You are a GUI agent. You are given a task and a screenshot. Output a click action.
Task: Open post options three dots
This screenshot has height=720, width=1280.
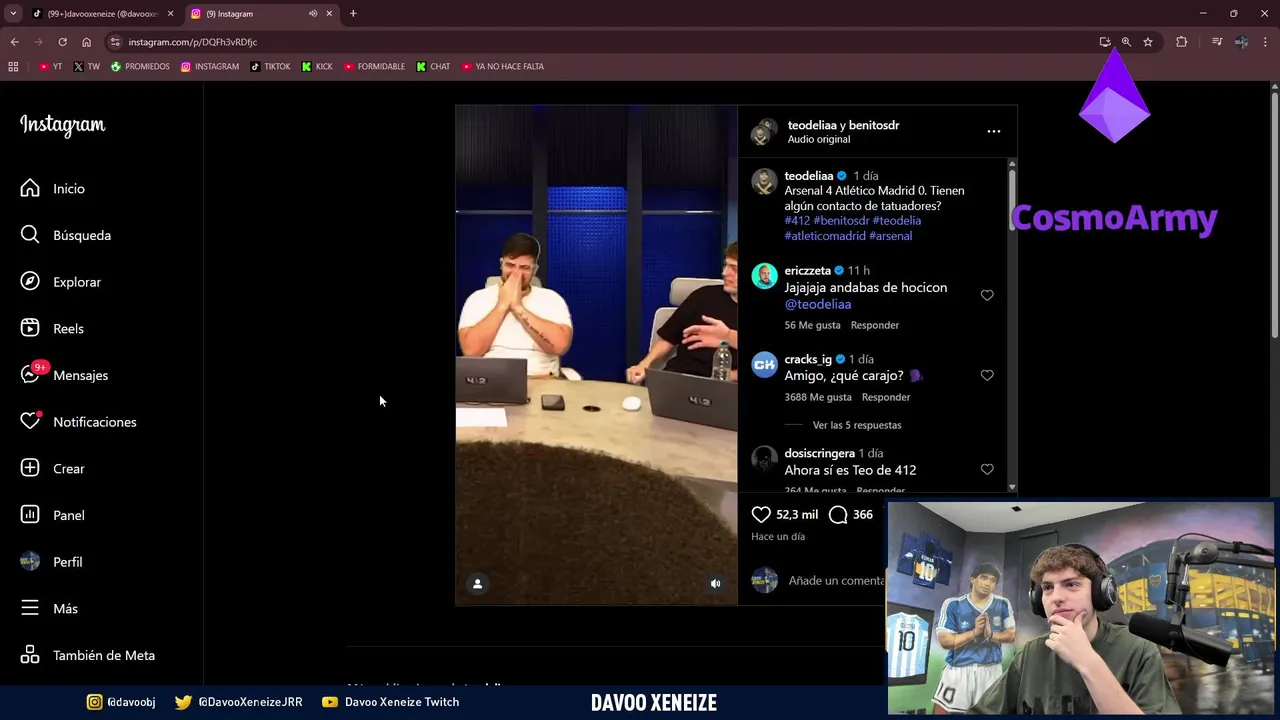tap(993, 131)
